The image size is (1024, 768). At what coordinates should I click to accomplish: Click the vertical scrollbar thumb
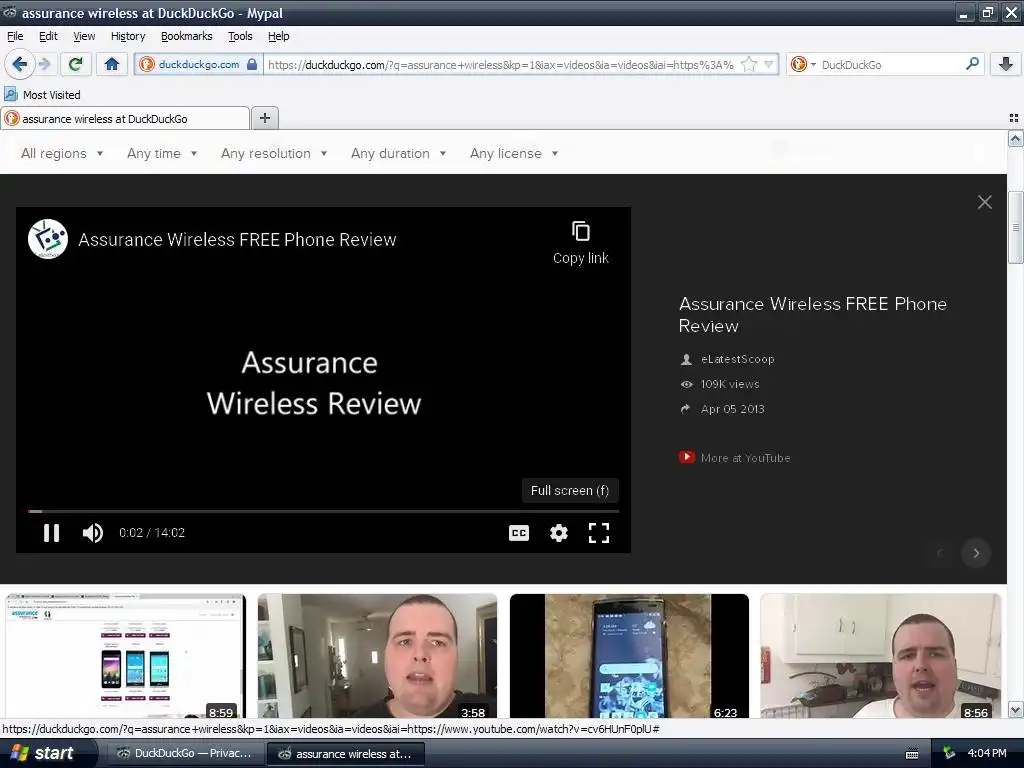pos(1016,227)
